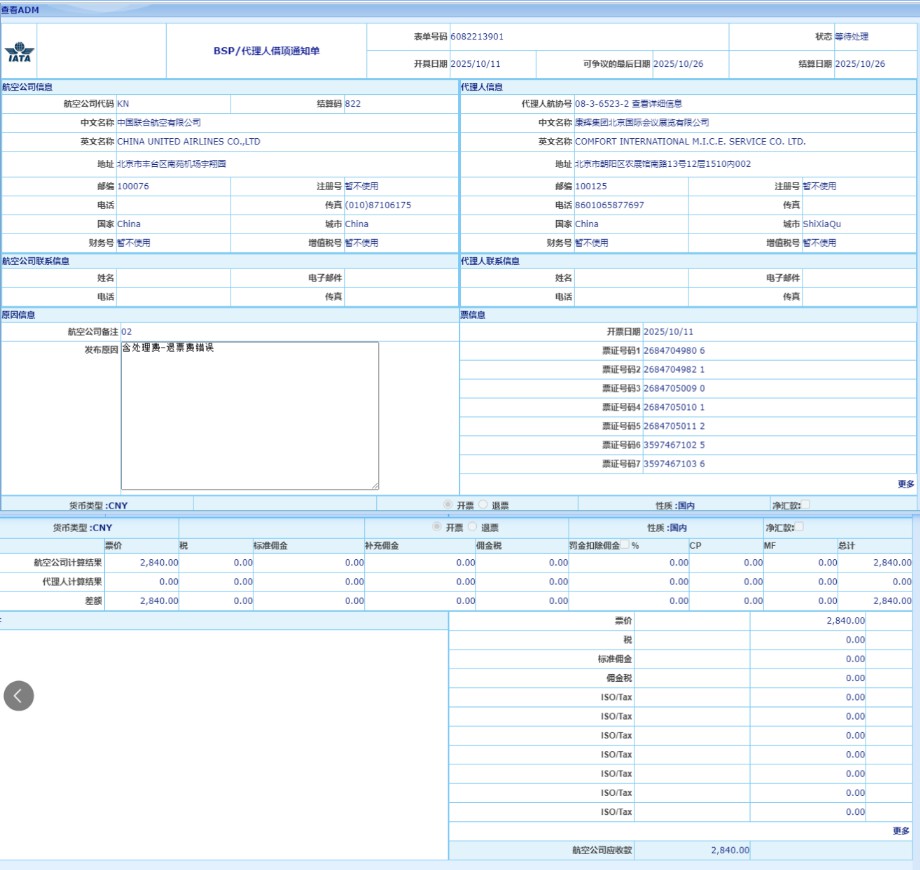Click ticket number 2684705009 0
The height and width of the screenshot is (870, 920).
(673, 388)
